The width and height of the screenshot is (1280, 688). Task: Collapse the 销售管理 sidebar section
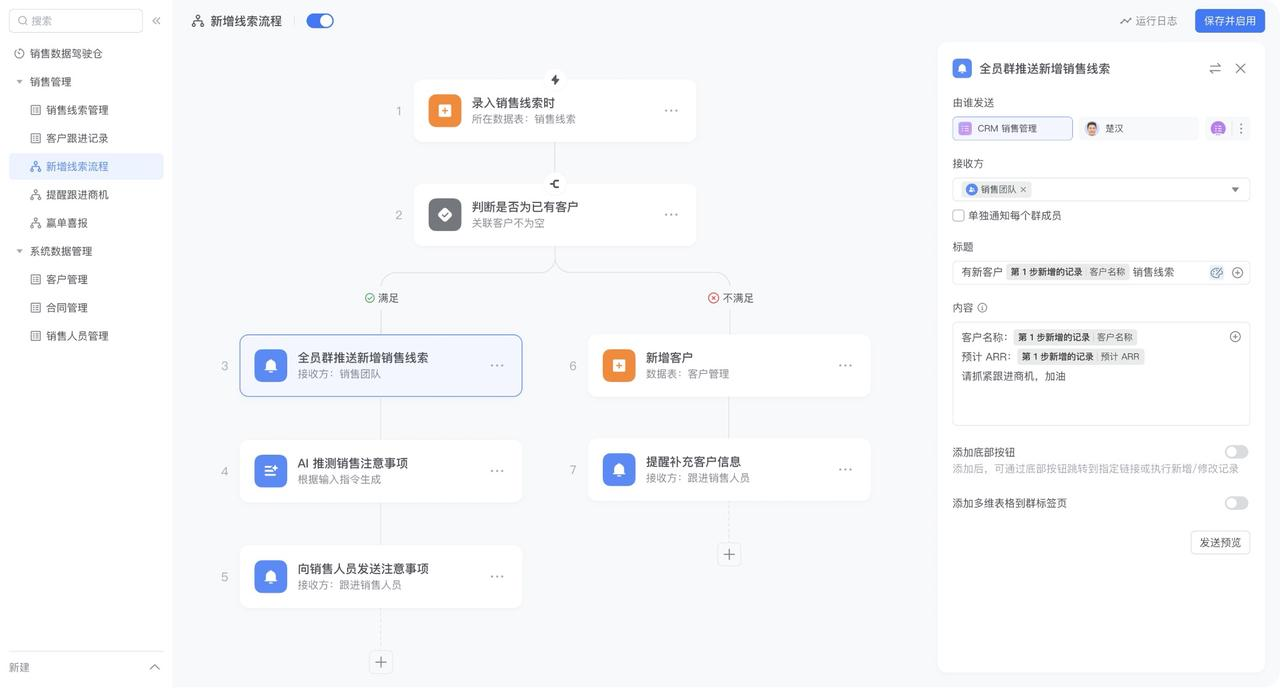tap(16, 80)
